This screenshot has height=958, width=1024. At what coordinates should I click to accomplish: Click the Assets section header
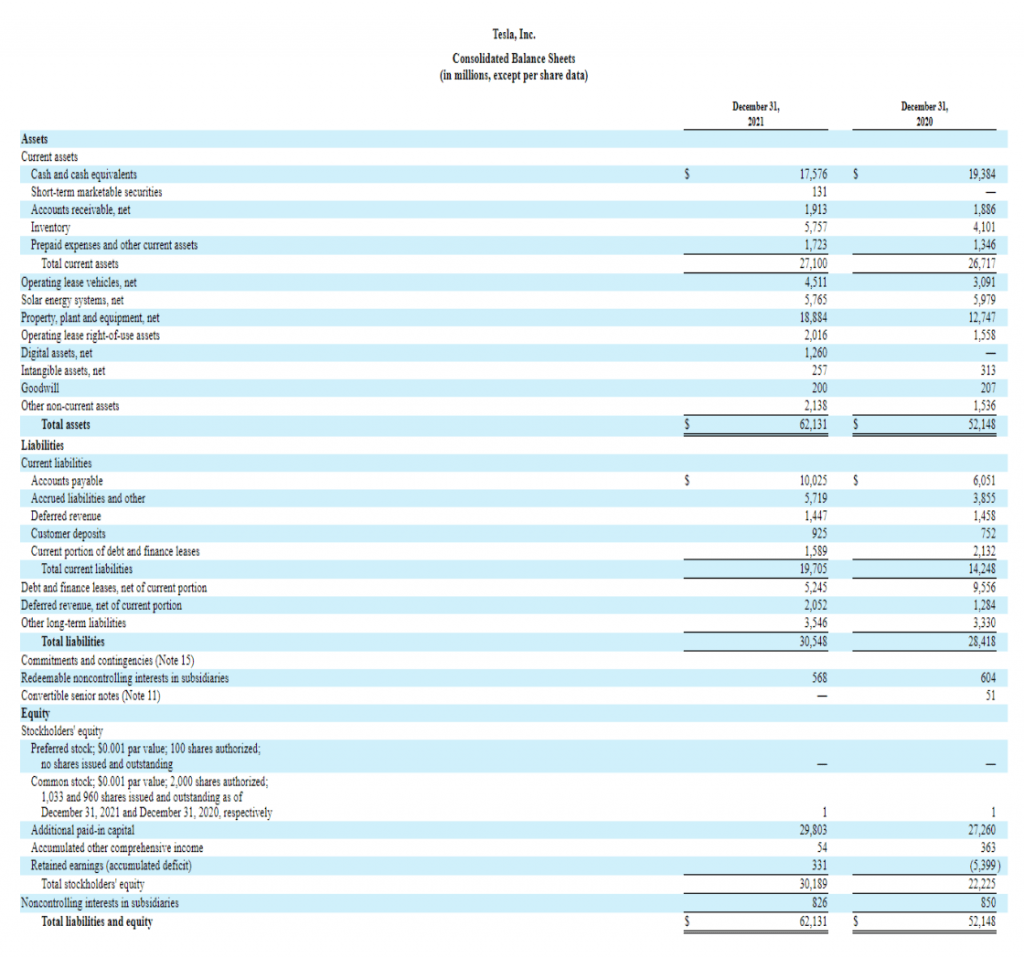[x=34, y=139]
